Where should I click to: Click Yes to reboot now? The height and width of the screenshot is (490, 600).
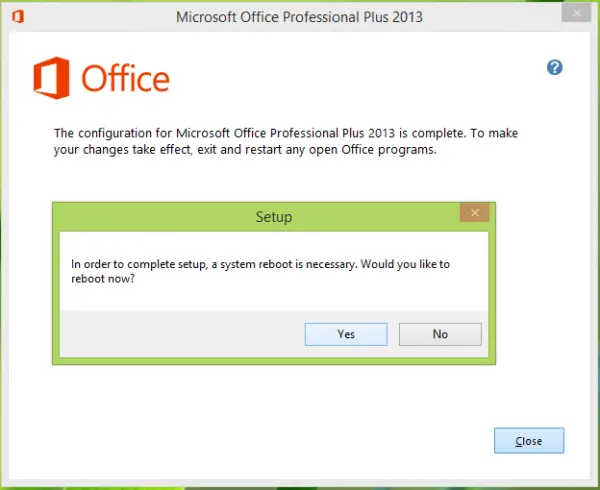click(346, 334)
